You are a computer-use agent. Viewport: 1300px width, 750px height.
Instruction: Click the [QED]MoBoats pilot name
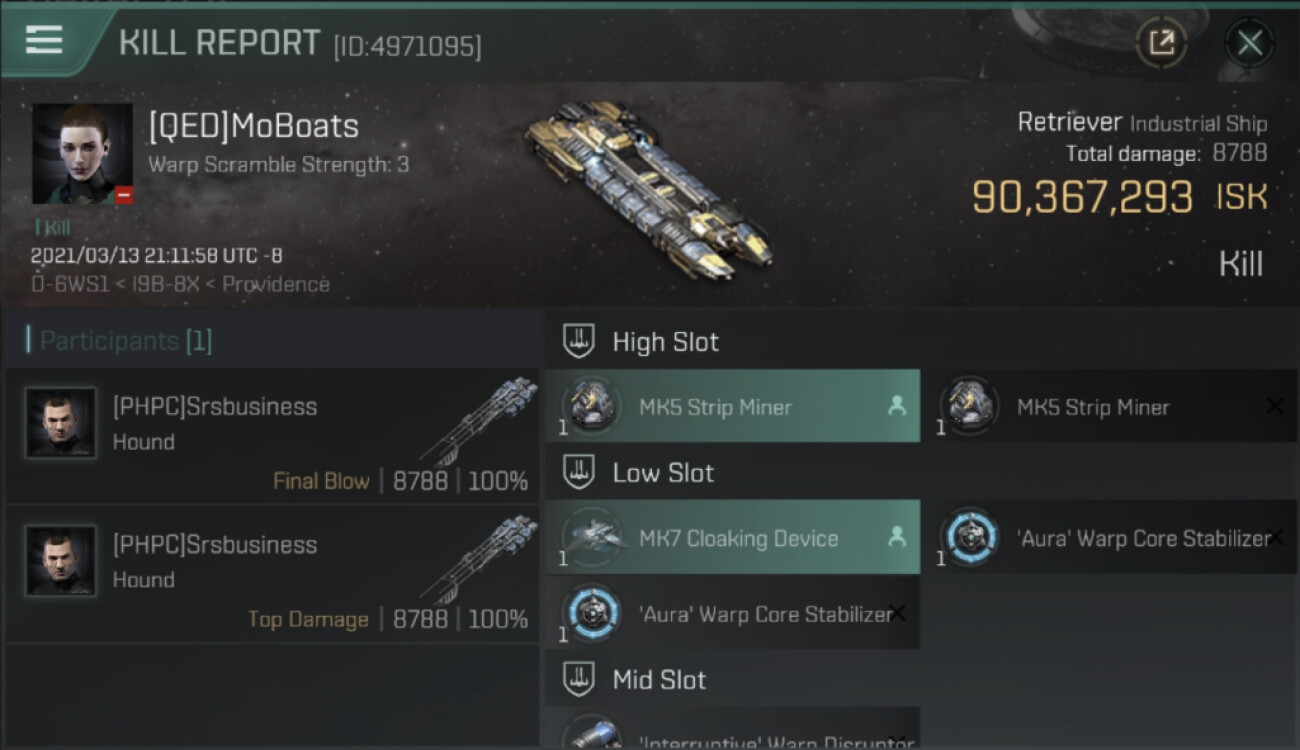coord(253,126)
